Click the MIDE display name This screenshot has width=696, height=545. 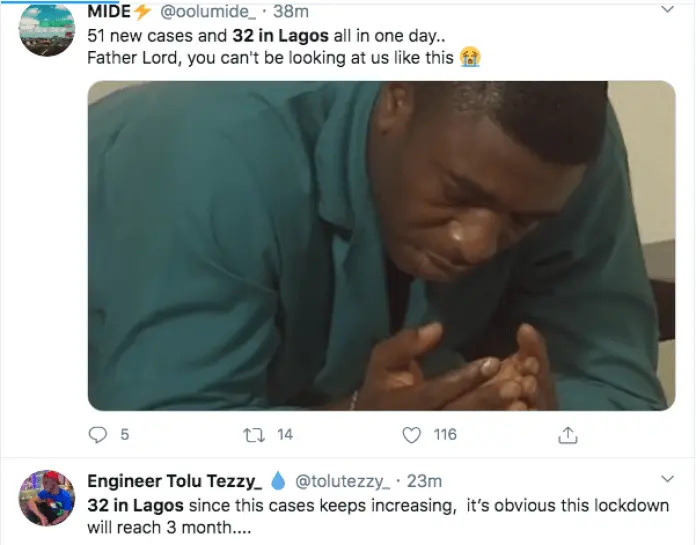point(109,12)
